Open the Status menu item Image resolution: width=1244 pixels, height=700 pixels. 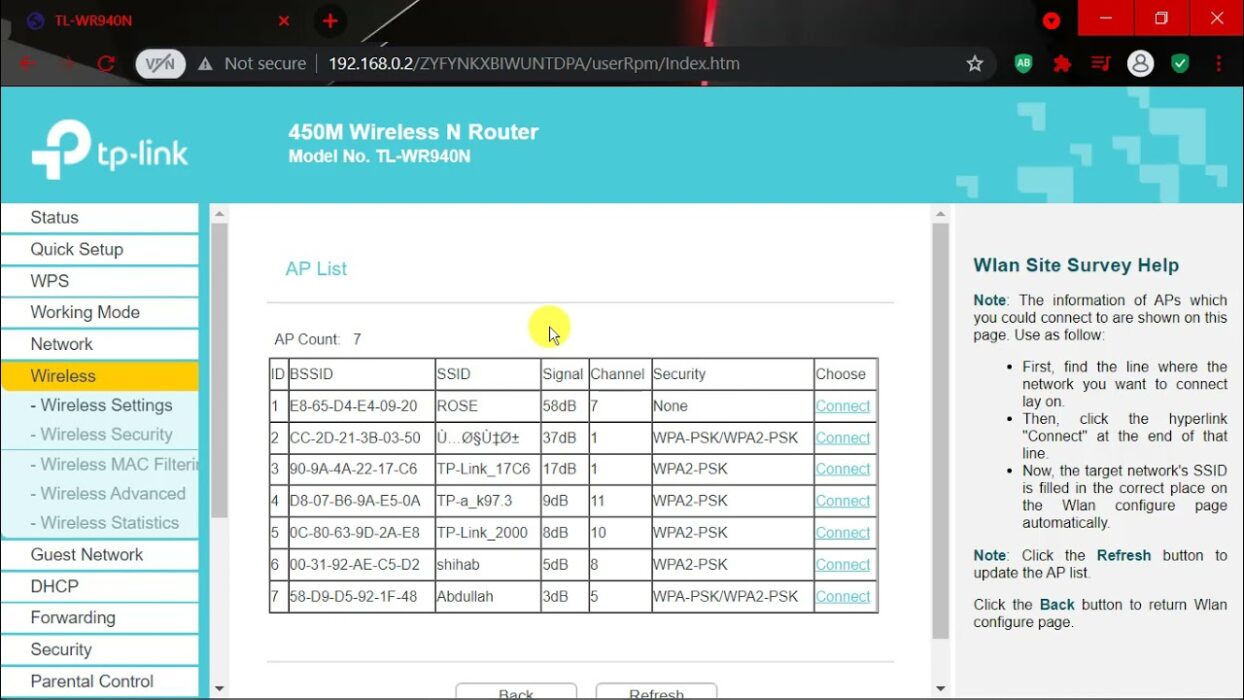100,218
